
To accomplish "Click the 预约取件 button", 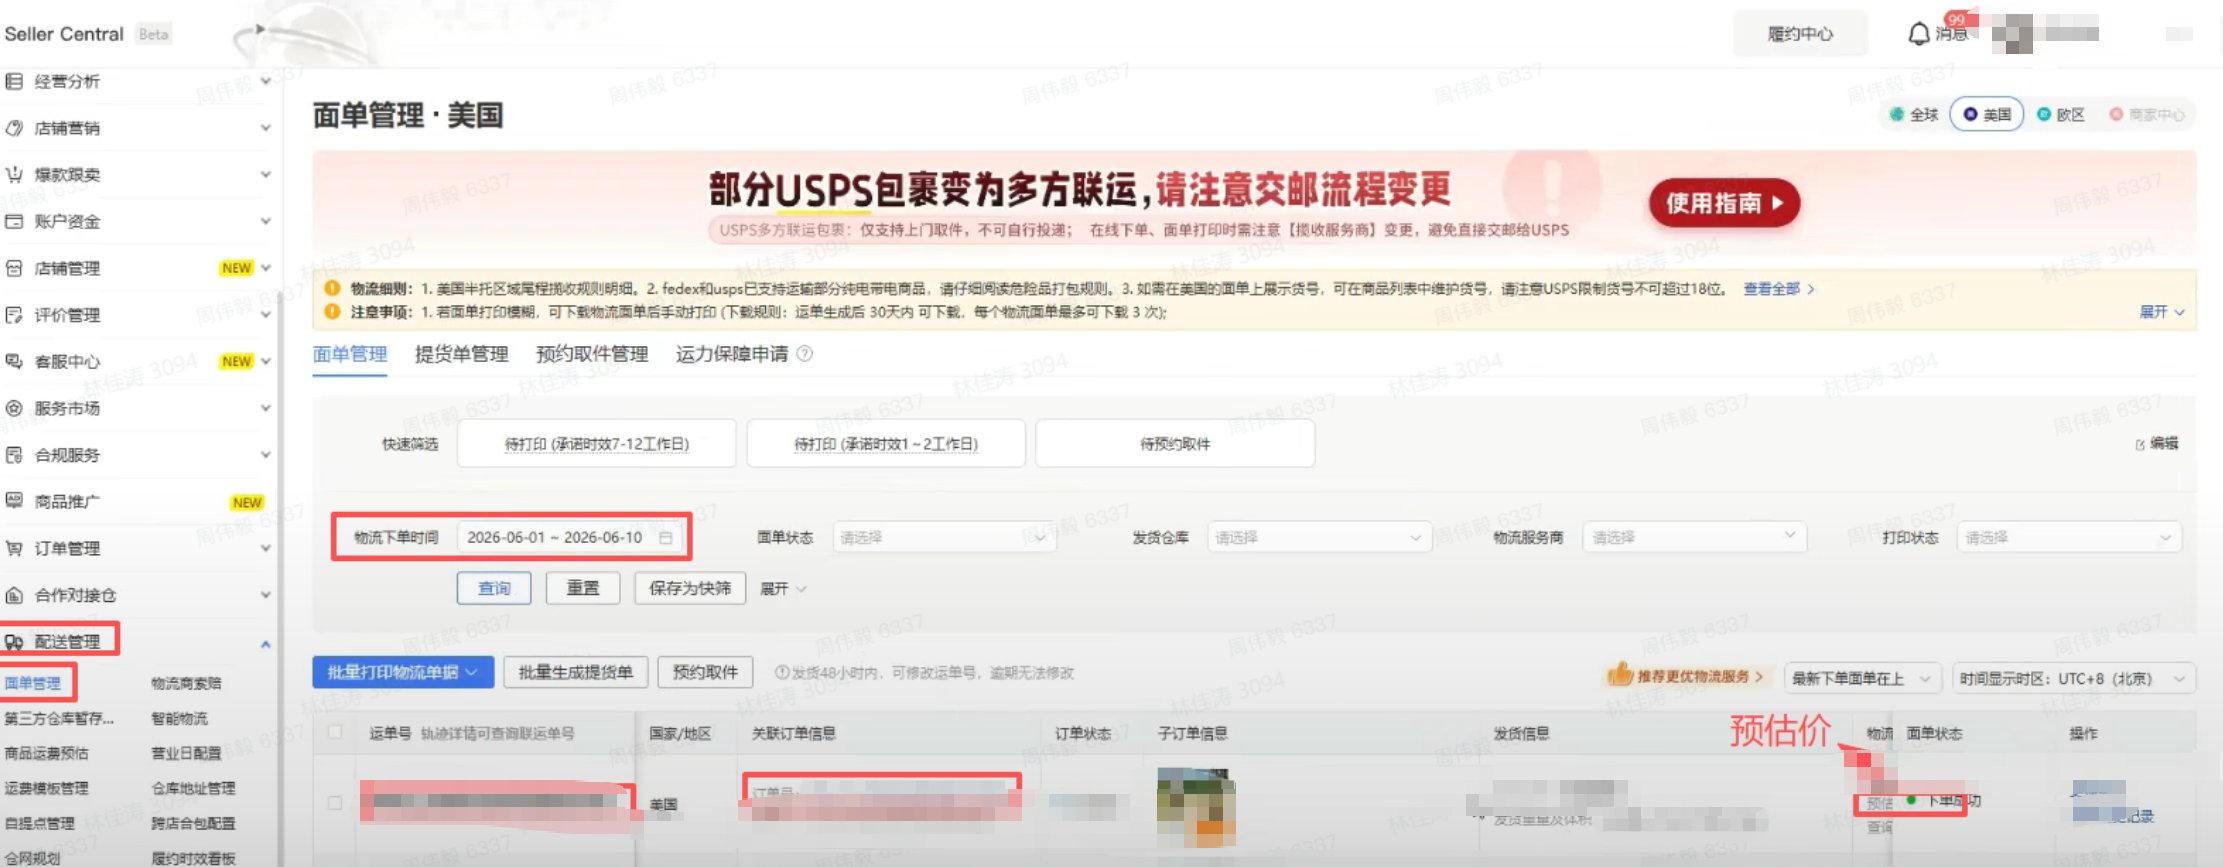I will 705,673.
